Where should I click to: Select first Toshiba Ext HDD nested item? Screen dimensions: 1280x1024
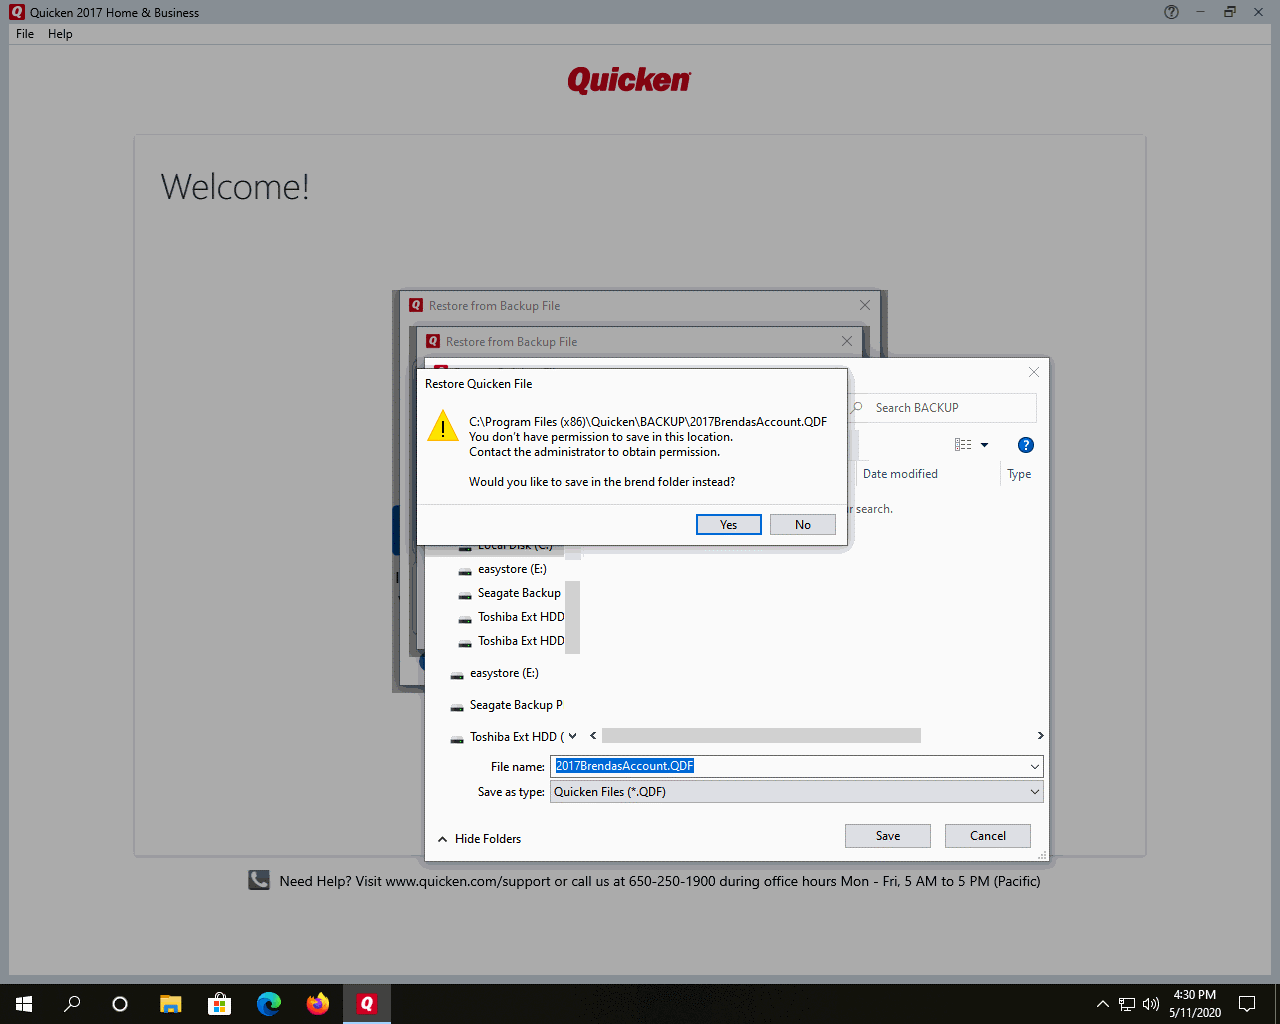(510, 617)
